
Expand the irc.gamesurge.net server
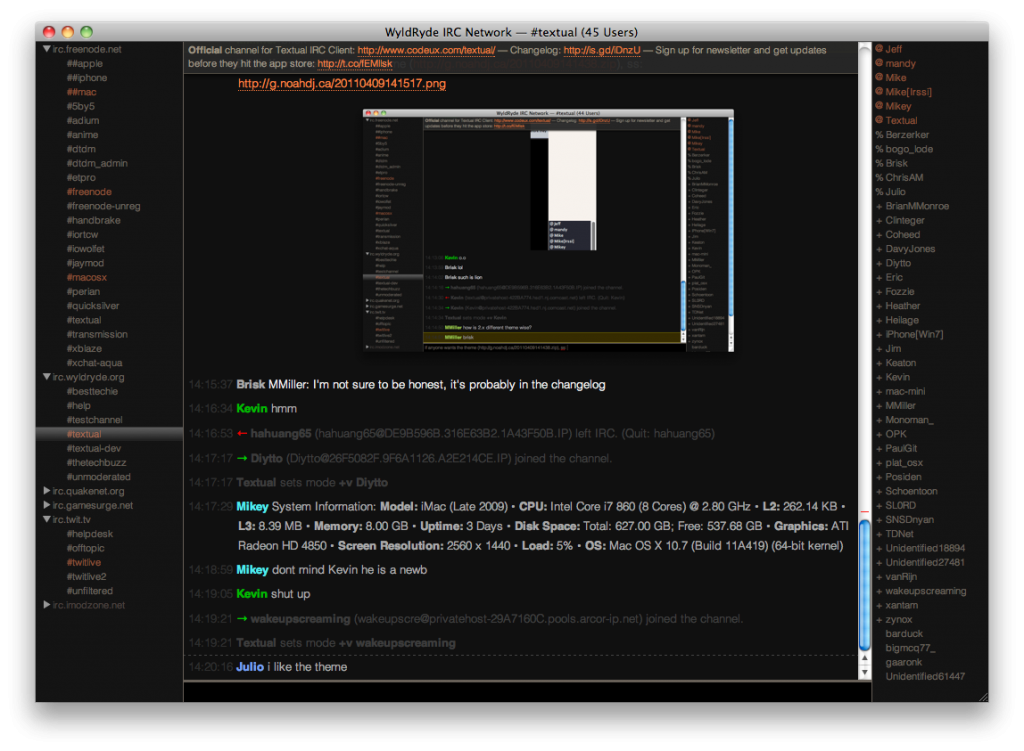tap(47, 505)
